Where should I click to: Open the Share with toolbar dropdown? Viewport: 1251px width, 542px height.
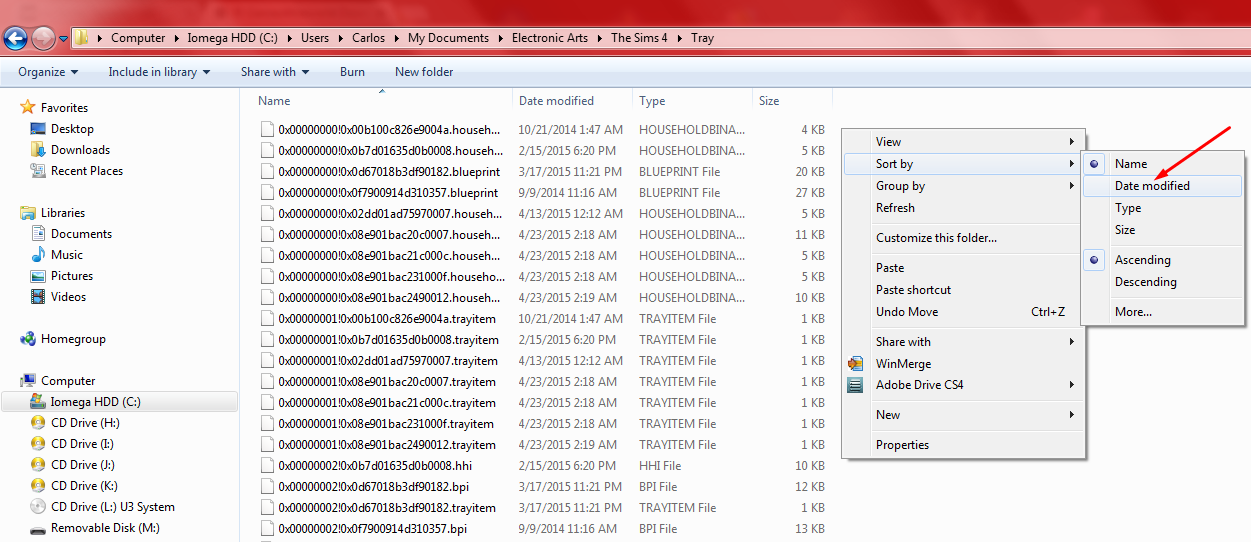click(x=275, y=72)
